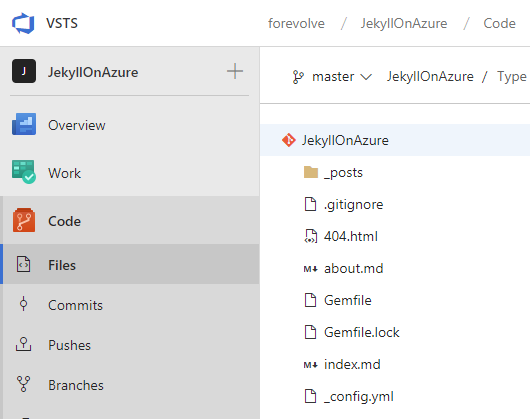This screenshot has height=419, width=530.
Task: Click the branch icon beside master
Action: pos(298,77)
